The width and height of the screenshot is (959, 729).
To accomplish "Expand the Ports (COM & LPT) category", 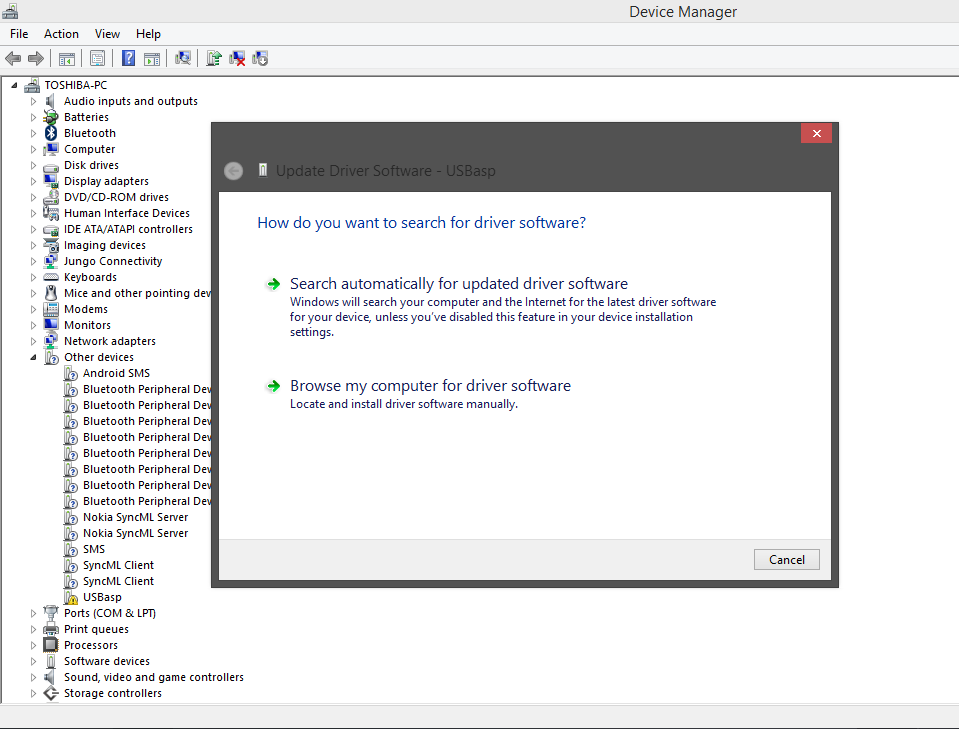I will 33,613.
